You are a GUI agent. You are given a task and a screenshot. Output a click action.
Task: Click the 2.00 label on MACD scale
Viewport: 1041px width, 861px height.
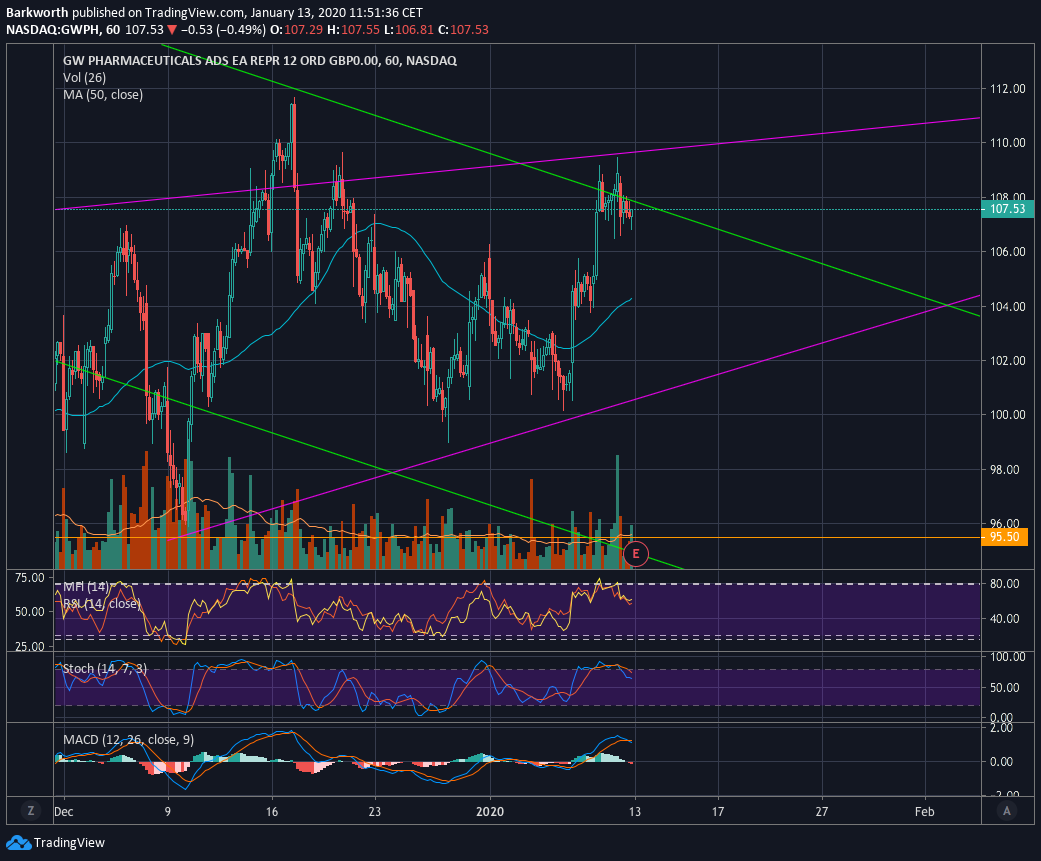pos(1001,728)
